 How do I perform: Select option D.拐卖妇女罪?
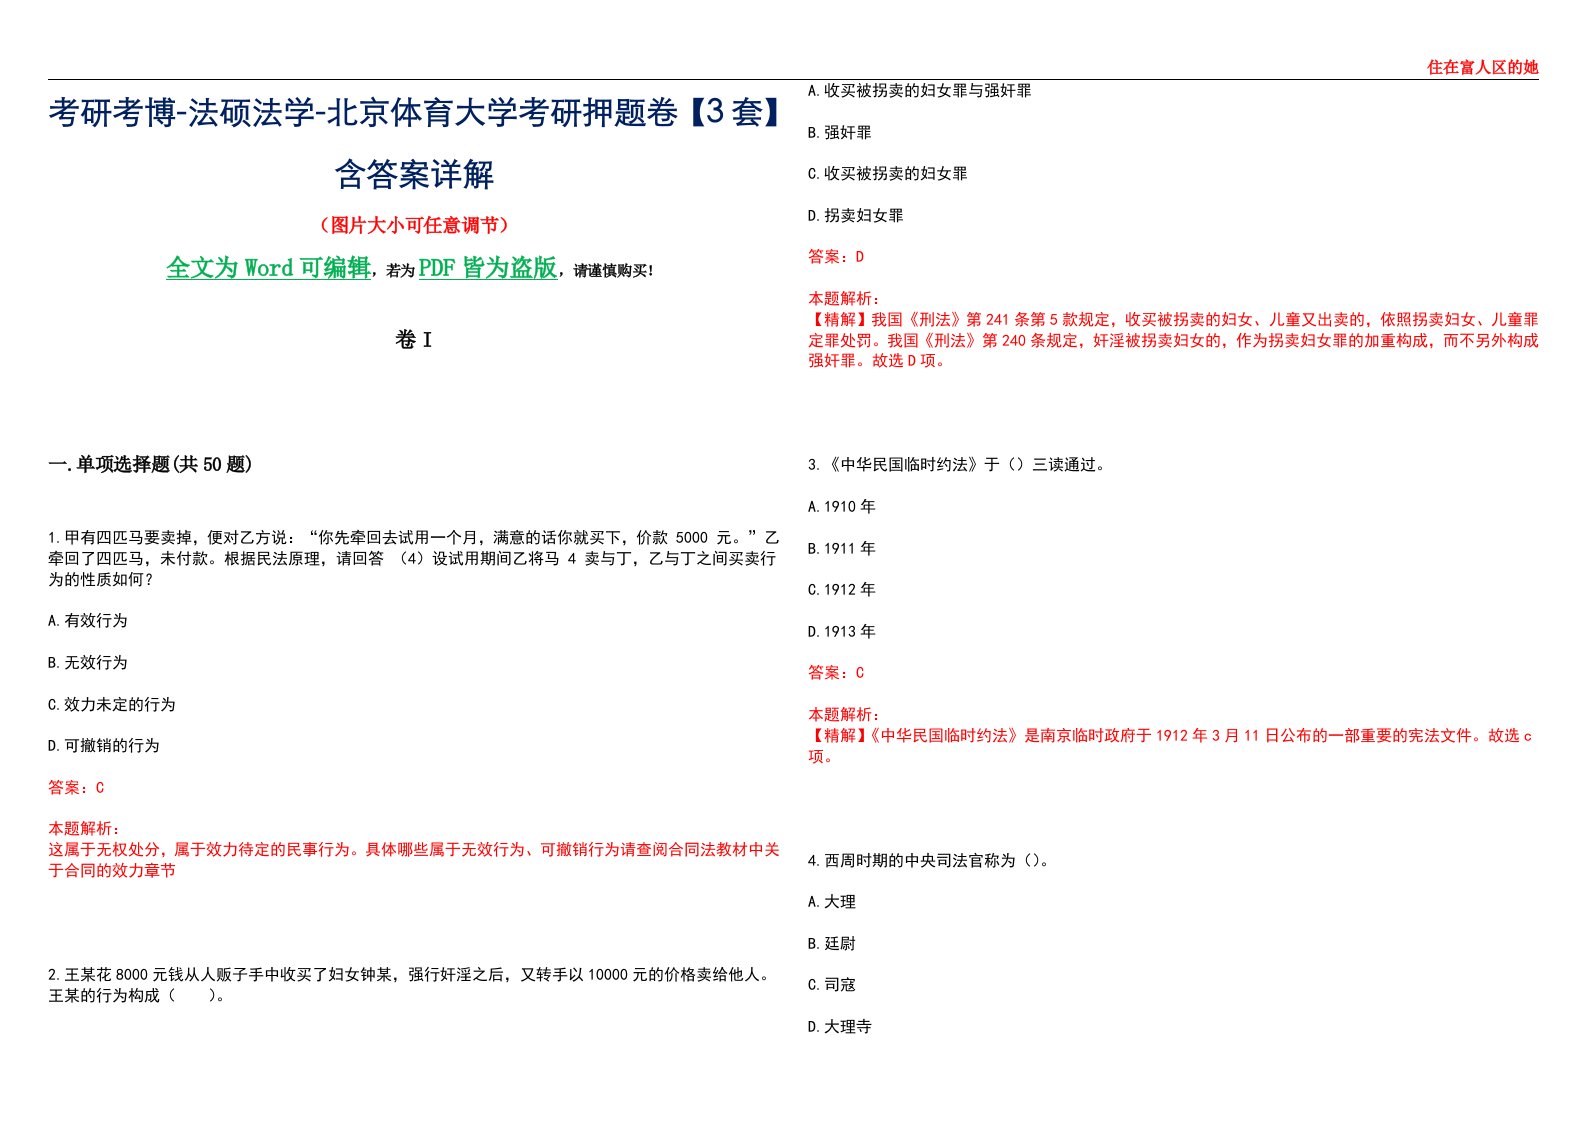pos(855,216)
